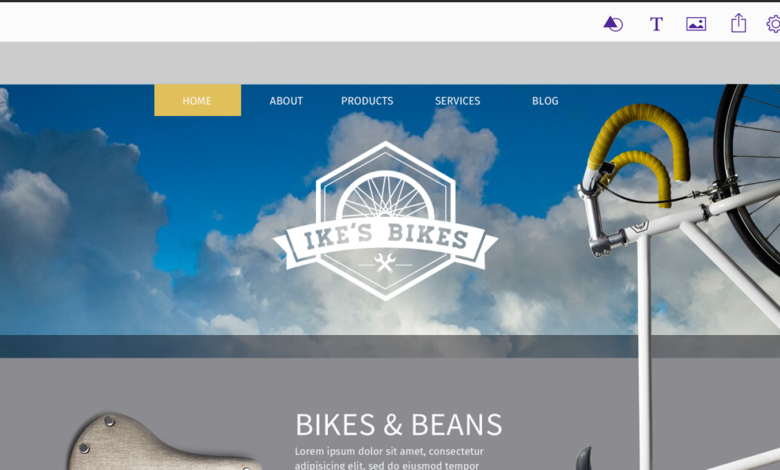Select the ABOUT nav item
The image size is (780, 470).
click(286, 101)
